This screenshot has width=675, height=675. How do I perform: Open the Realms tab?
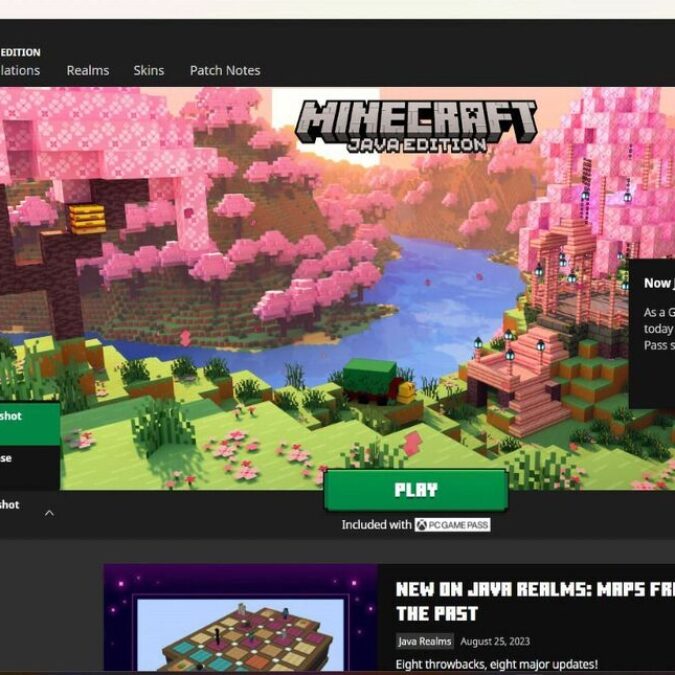(x=87, y=71)
